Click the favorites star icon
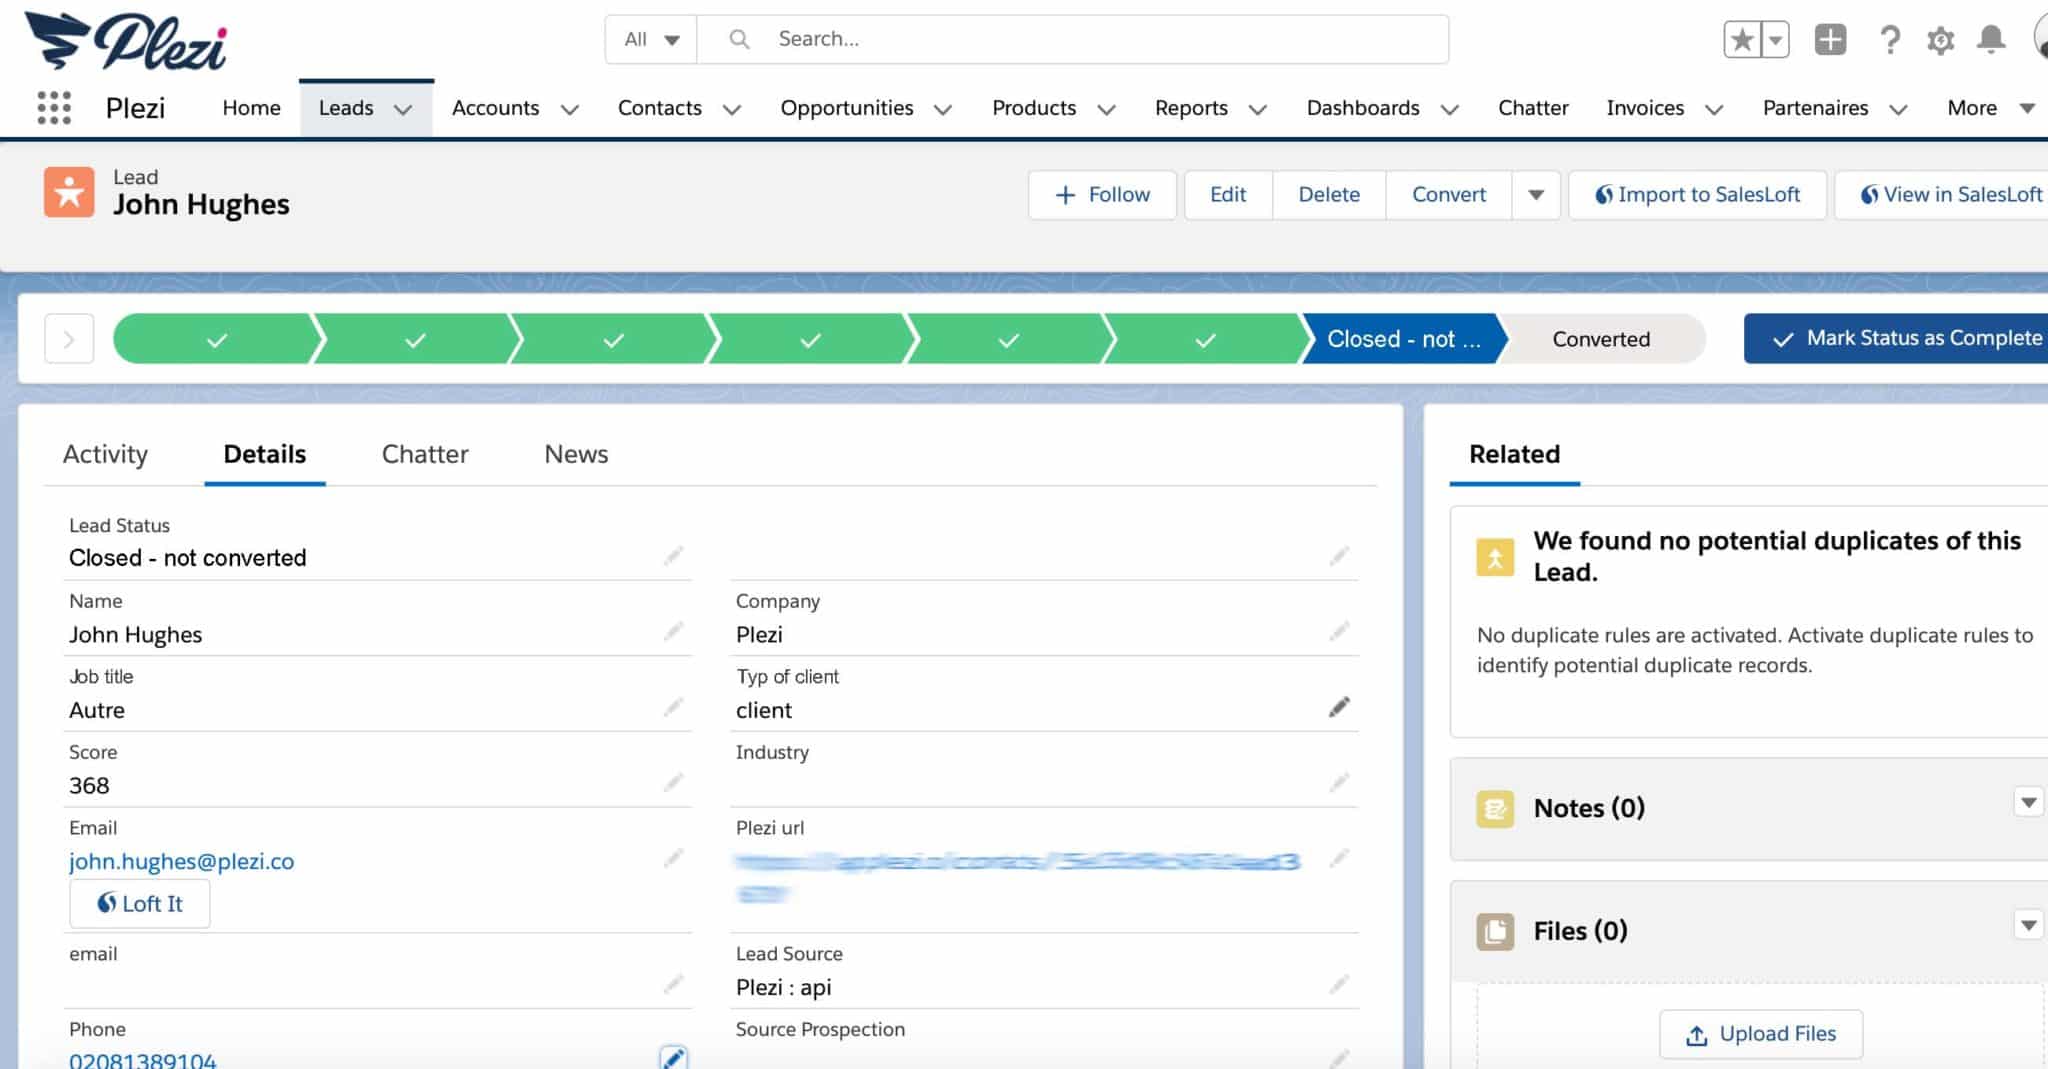Viewport: 2048px width, 1069px height. pos(1742,40)
